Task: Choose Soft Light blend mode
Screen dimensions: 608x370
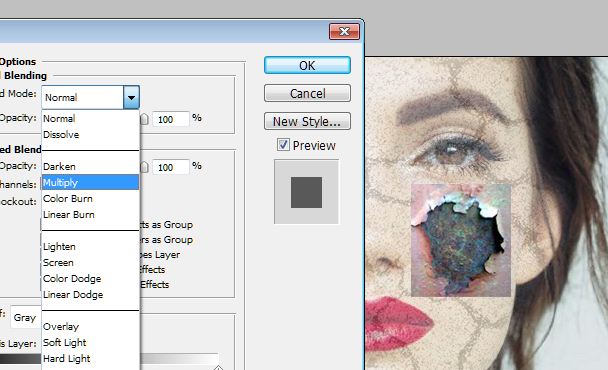Action: (x=90, y=342)
